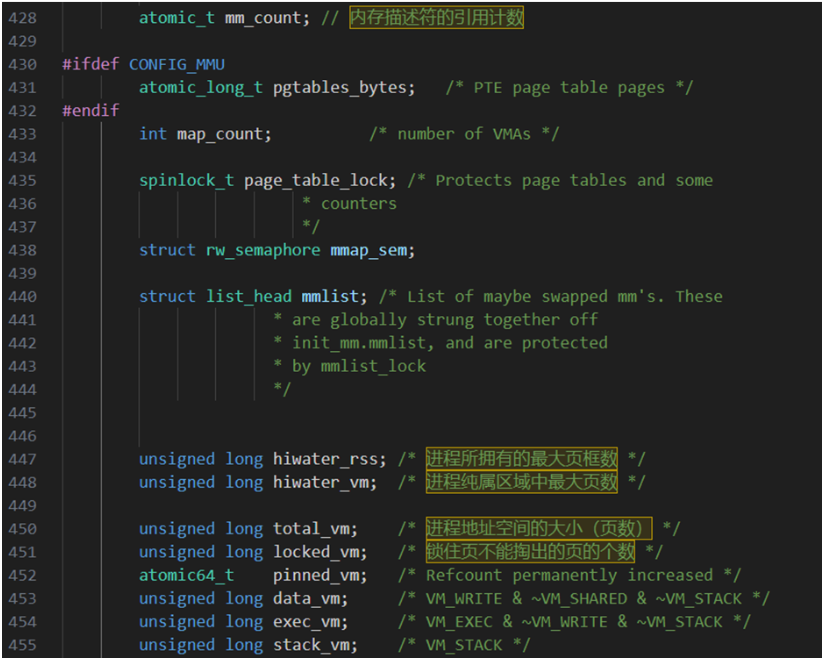Click line number 430 in the gutter
This screenshot has height=658, width=825.
click(x=23, y=64)
